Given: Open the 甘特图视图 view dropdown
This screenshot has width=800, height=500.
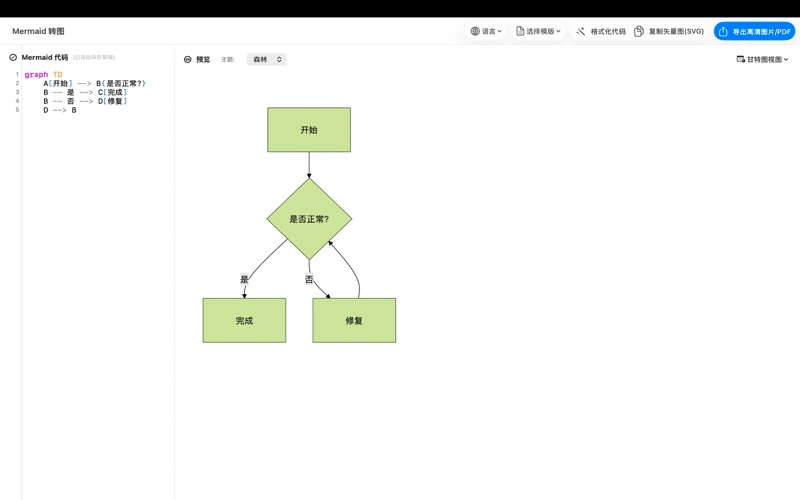Looking at the screenshot, I should [762, 59].
